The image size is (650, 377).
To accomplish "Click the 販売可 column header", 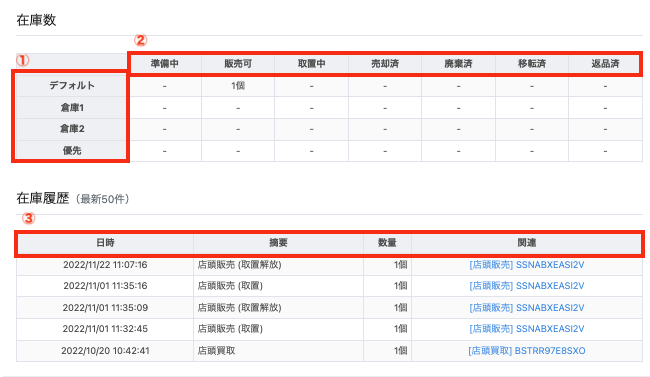I will (x=238, y=63).
